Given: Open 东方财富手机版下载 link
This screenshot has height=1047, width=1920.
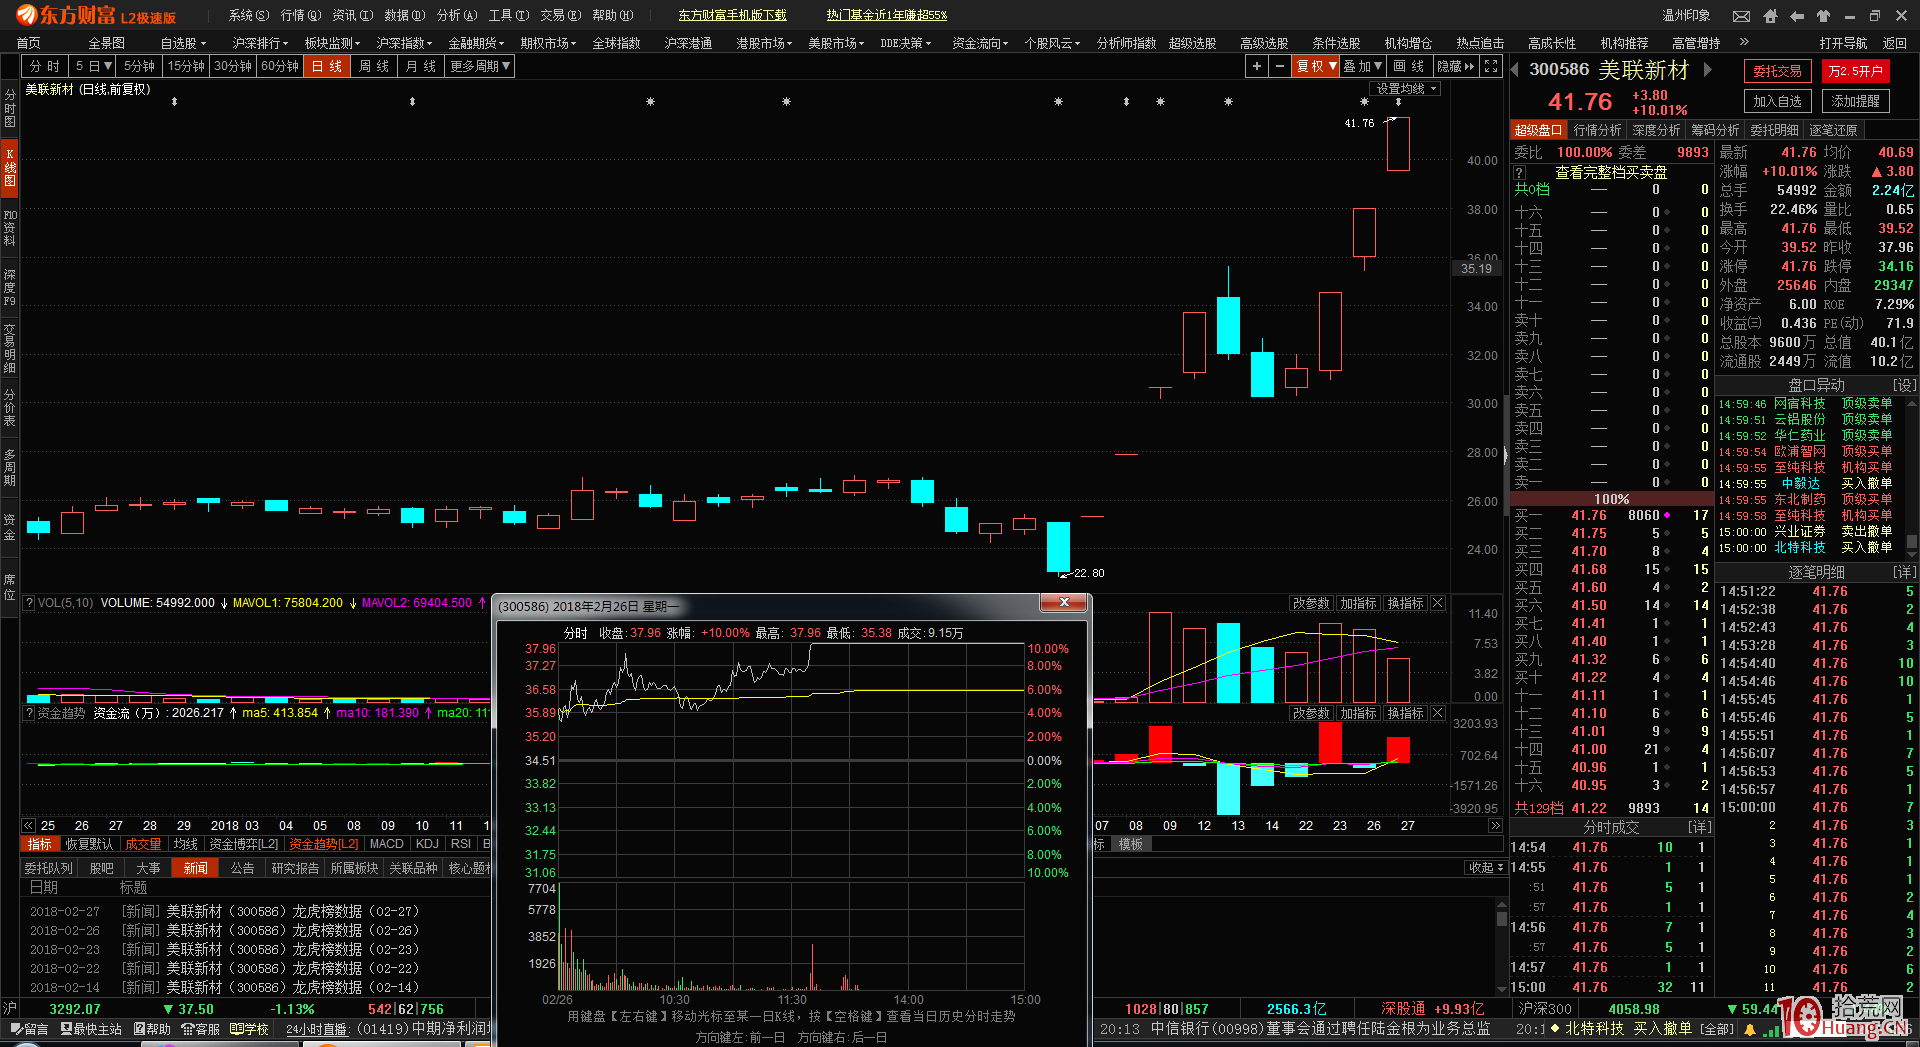Looking at the screenshot, I should coord(732,16).
